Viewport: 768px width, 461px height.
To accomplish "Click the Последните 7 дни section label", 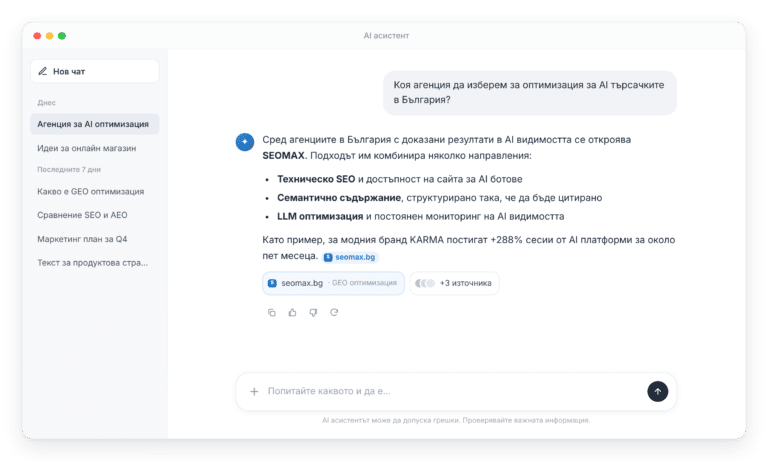I will tap(69, 170).
